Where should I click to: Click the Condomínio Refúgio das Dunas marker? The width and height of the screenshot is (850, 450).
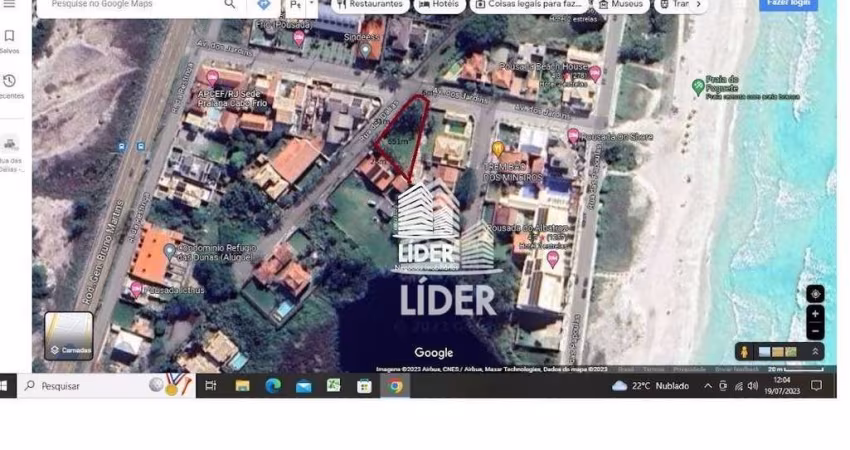170,252
